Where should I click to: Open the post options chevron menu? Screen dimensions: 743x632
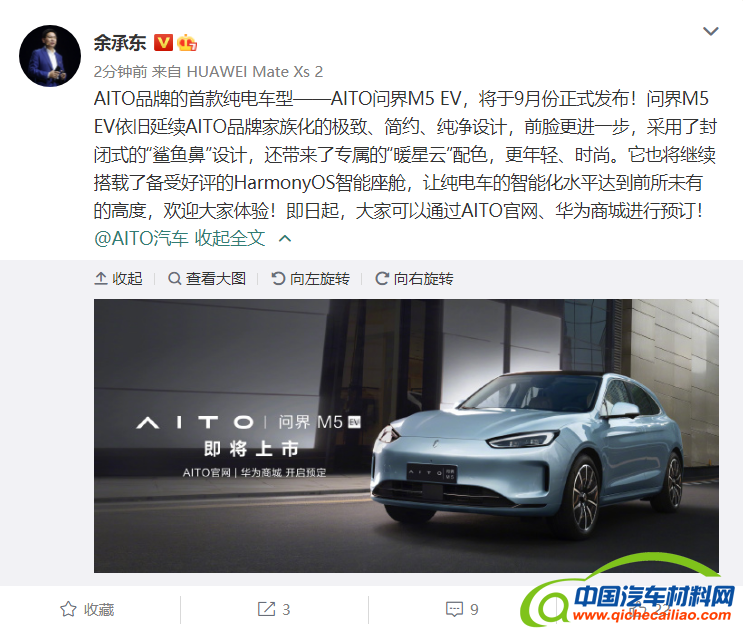tap(711, 31)
